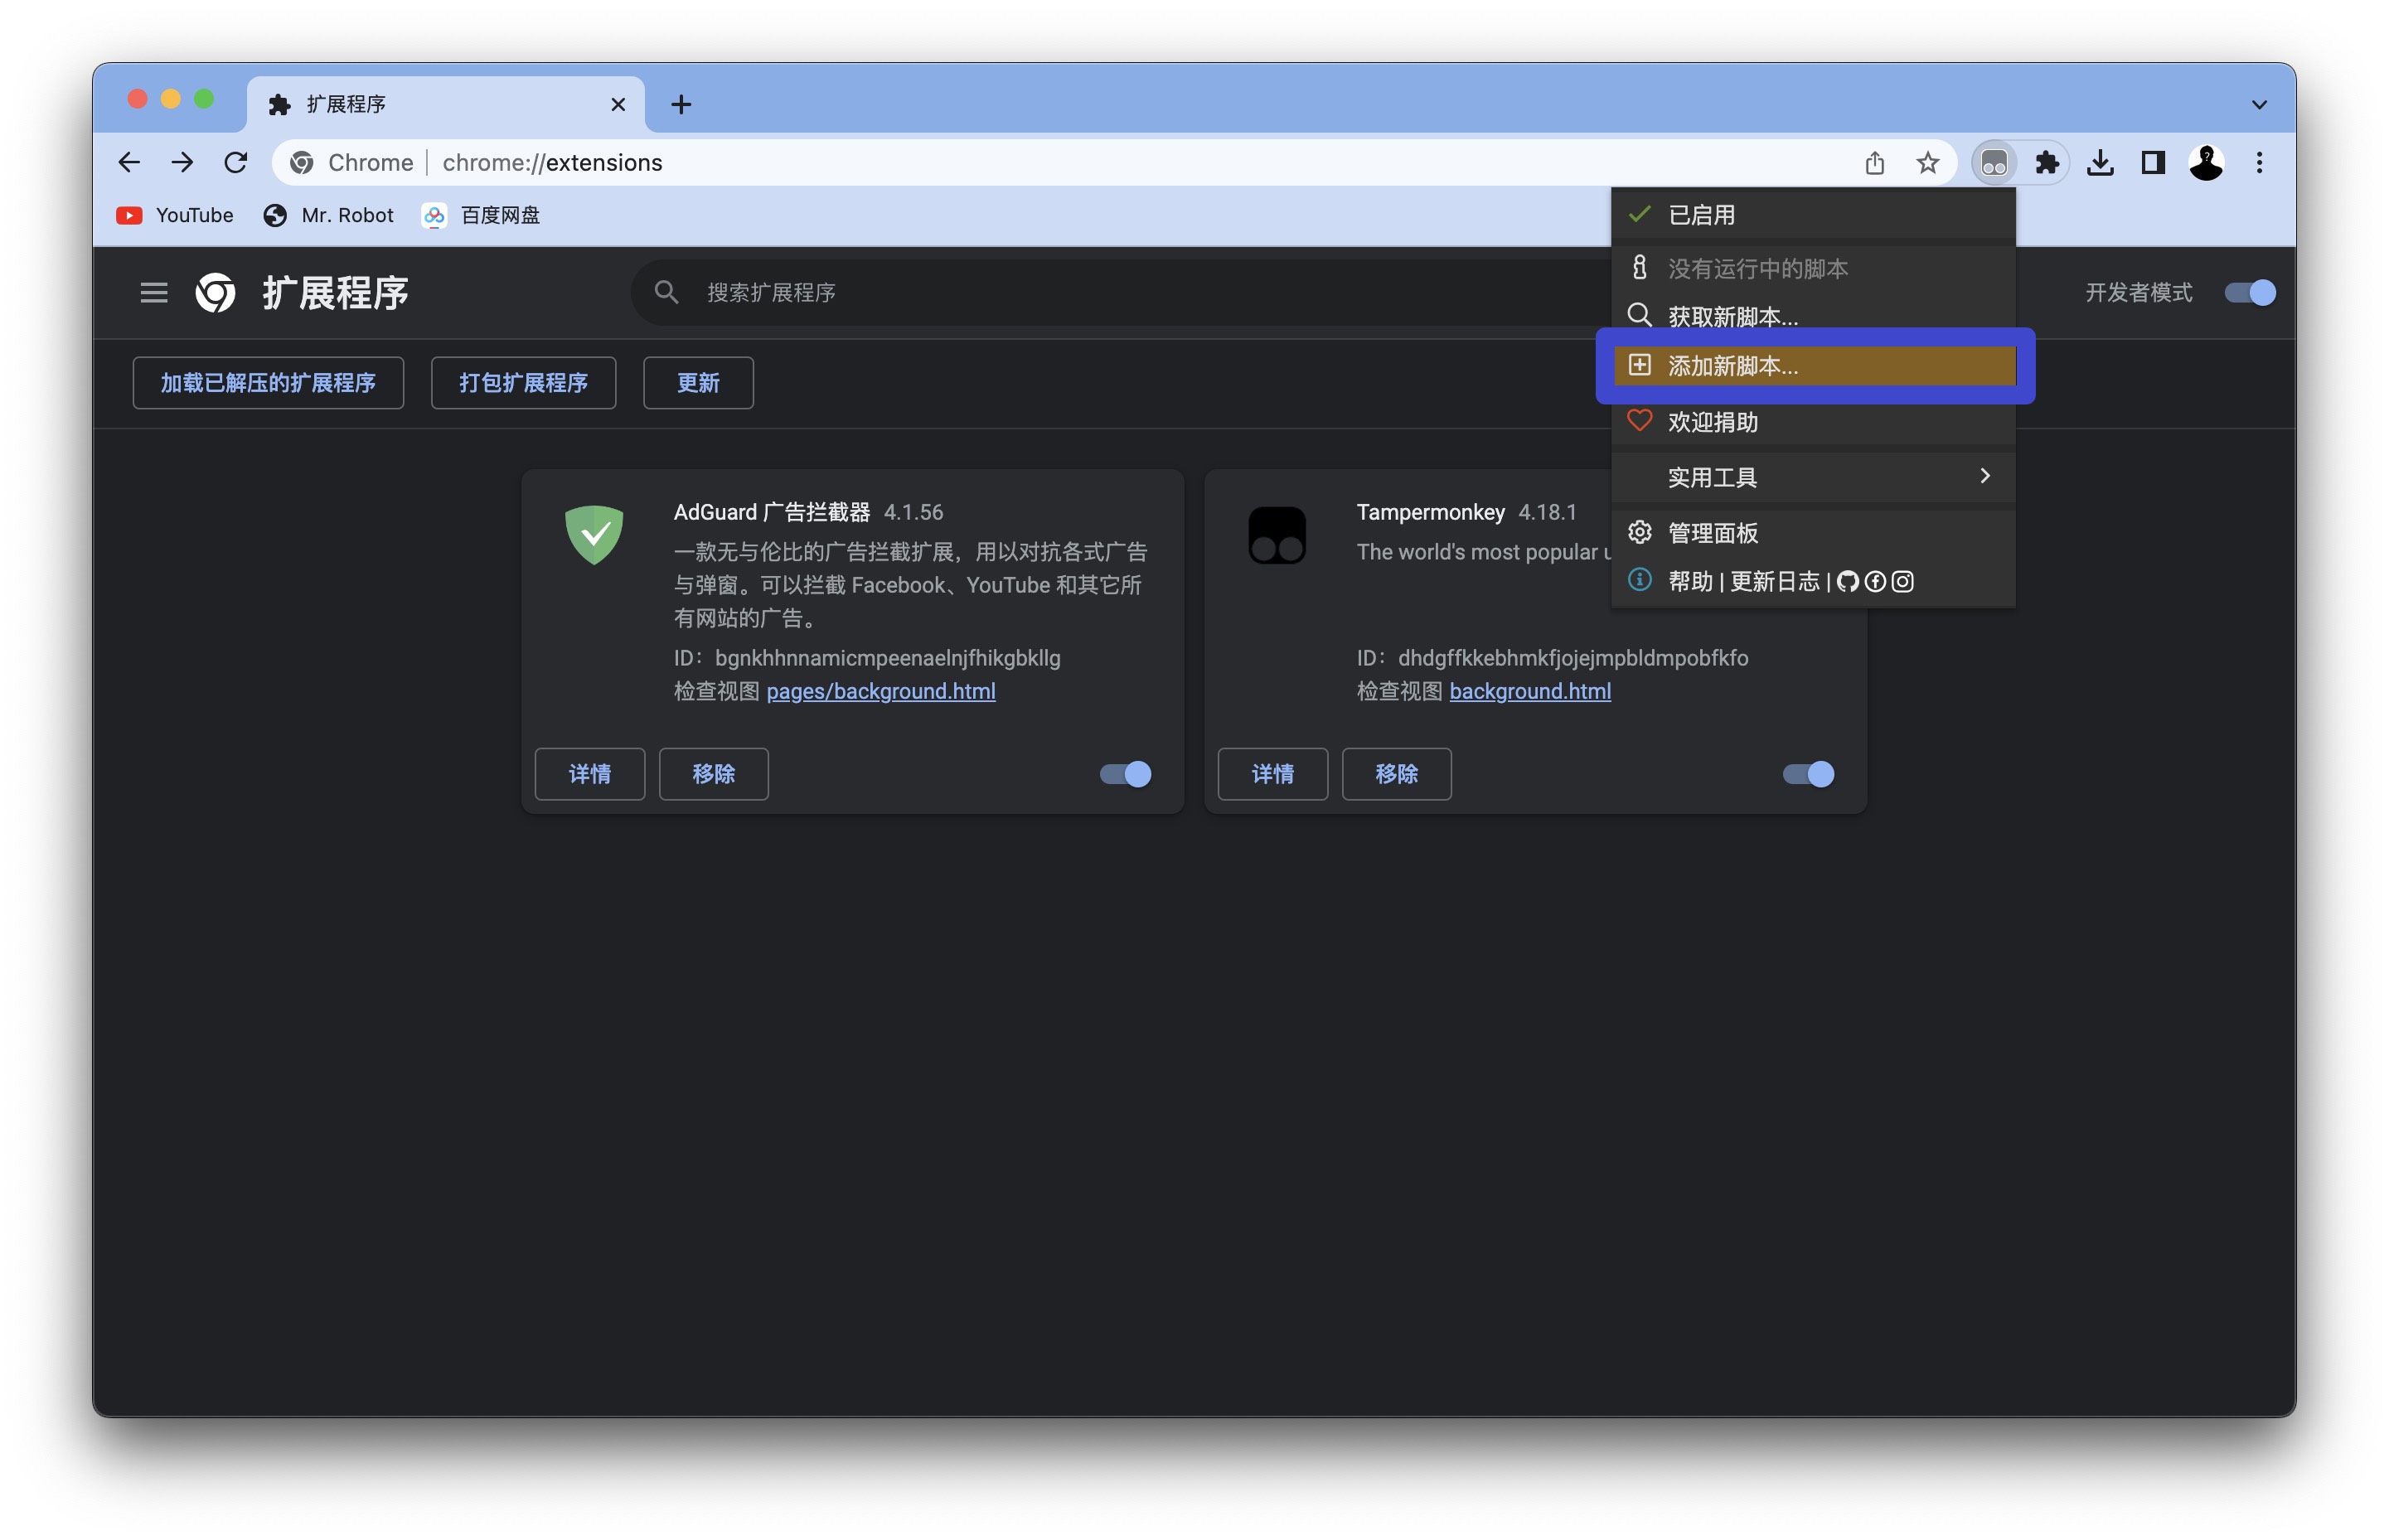
Task: Open the tab search dropdown arrow
Action: (x=2258, y=105)
